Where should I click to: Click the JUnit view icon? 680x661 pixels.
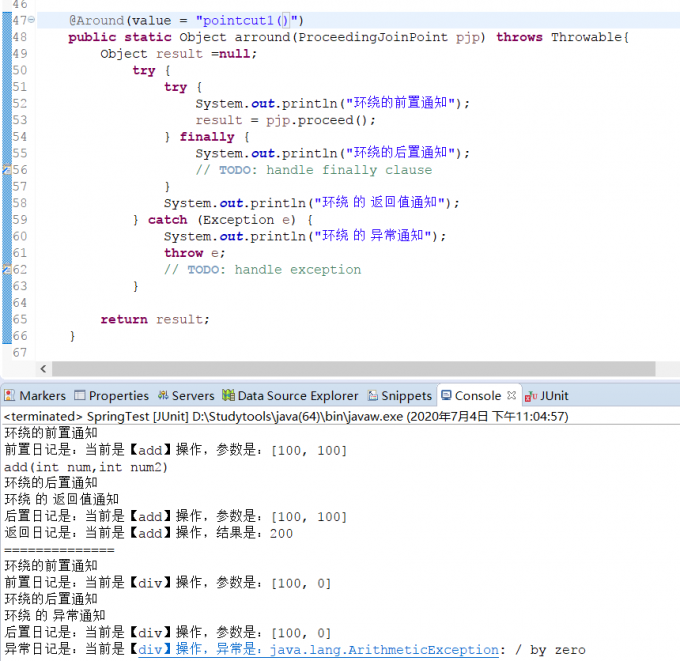531,396
